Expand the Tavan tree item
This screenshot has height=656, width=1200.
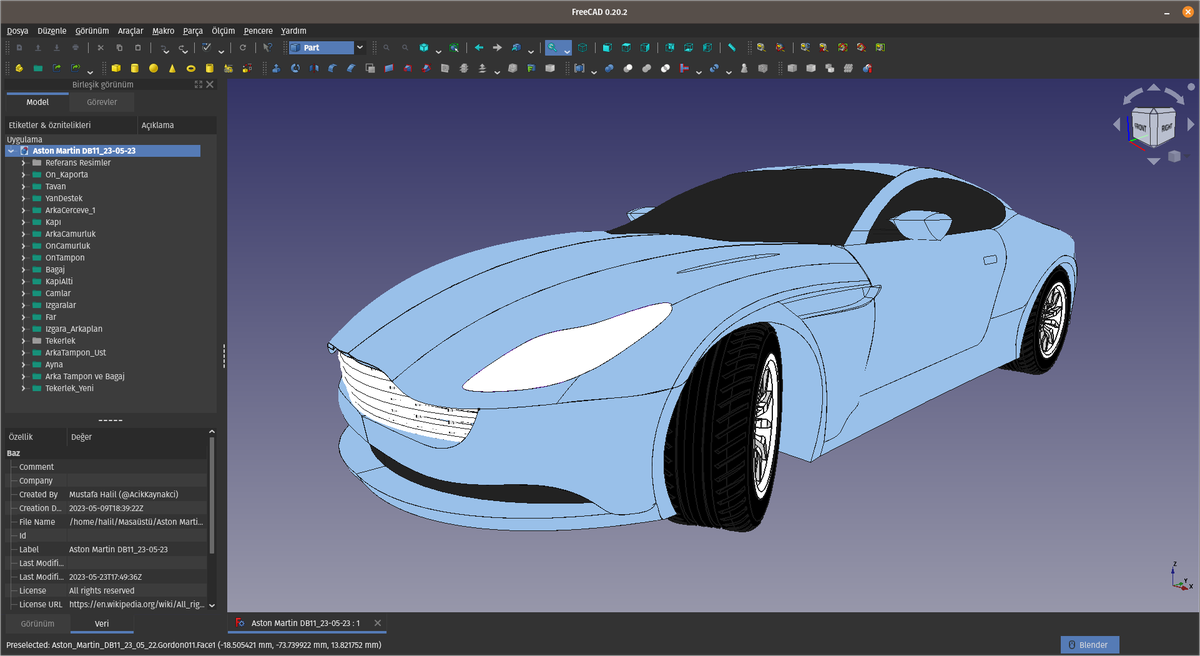[23, 186]
